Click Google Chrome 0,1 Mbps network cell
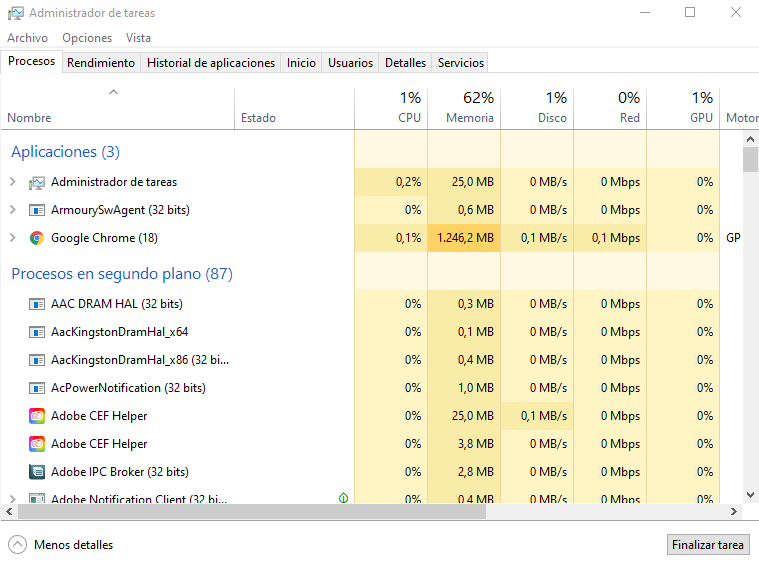This screenshot has width=759, height=569. pyautogui.click(x=610, y=238)
